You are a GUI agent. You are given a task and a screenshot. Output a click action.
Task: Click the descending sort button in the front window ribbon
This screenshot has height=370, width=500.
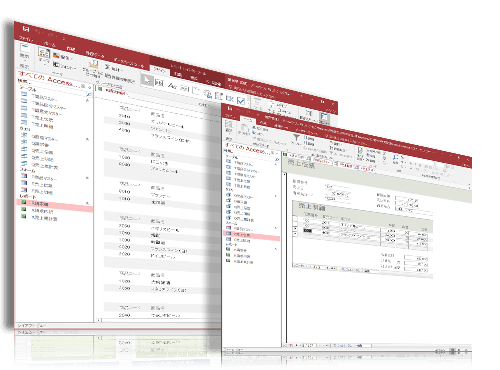click(x=309, y=143)
